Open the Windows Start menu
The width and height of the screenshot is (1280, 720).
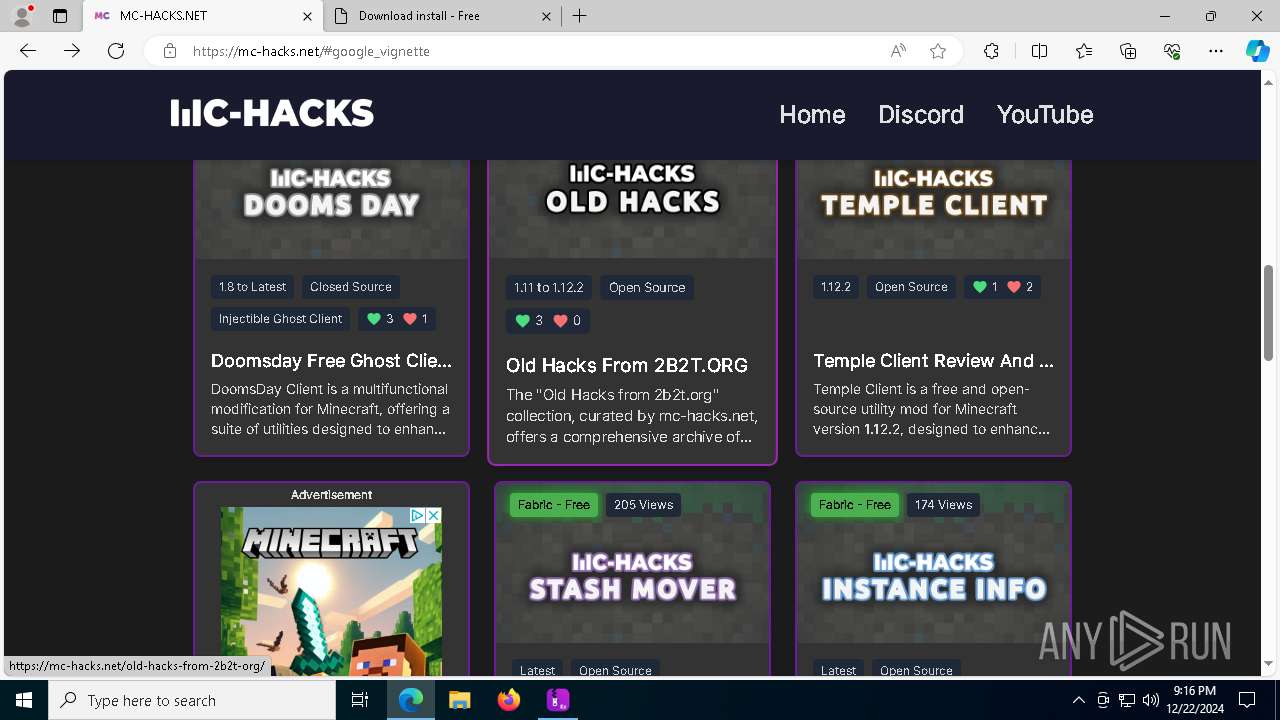click(x=24, y=700)
